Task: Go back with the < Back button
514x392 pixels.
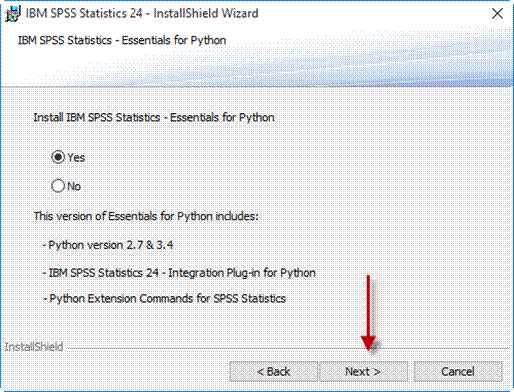Action: (273, 371)
